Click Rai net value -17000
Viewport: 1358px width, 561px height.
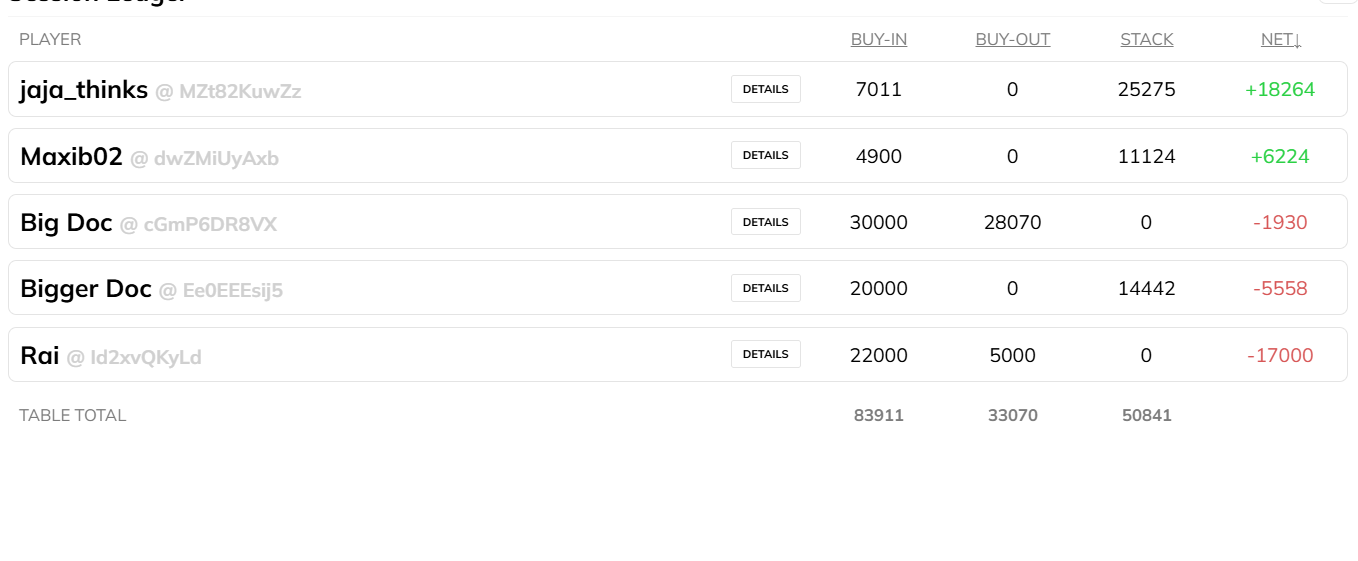[x=1280, y=355]
